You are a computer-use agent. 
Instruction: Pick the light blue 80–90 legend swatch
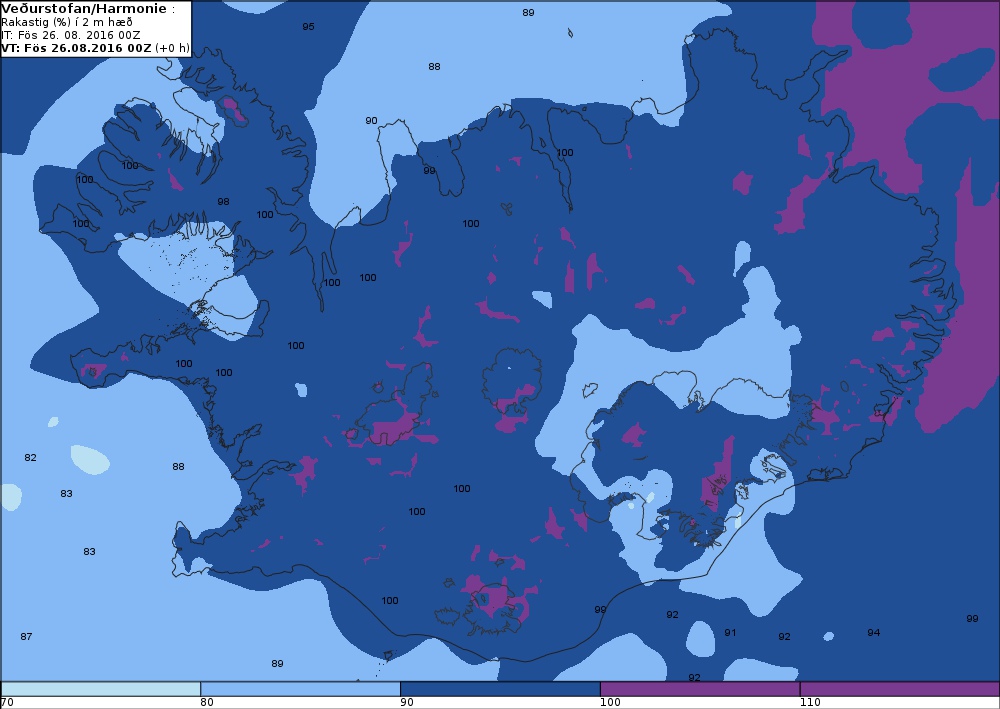coord(300,689)
